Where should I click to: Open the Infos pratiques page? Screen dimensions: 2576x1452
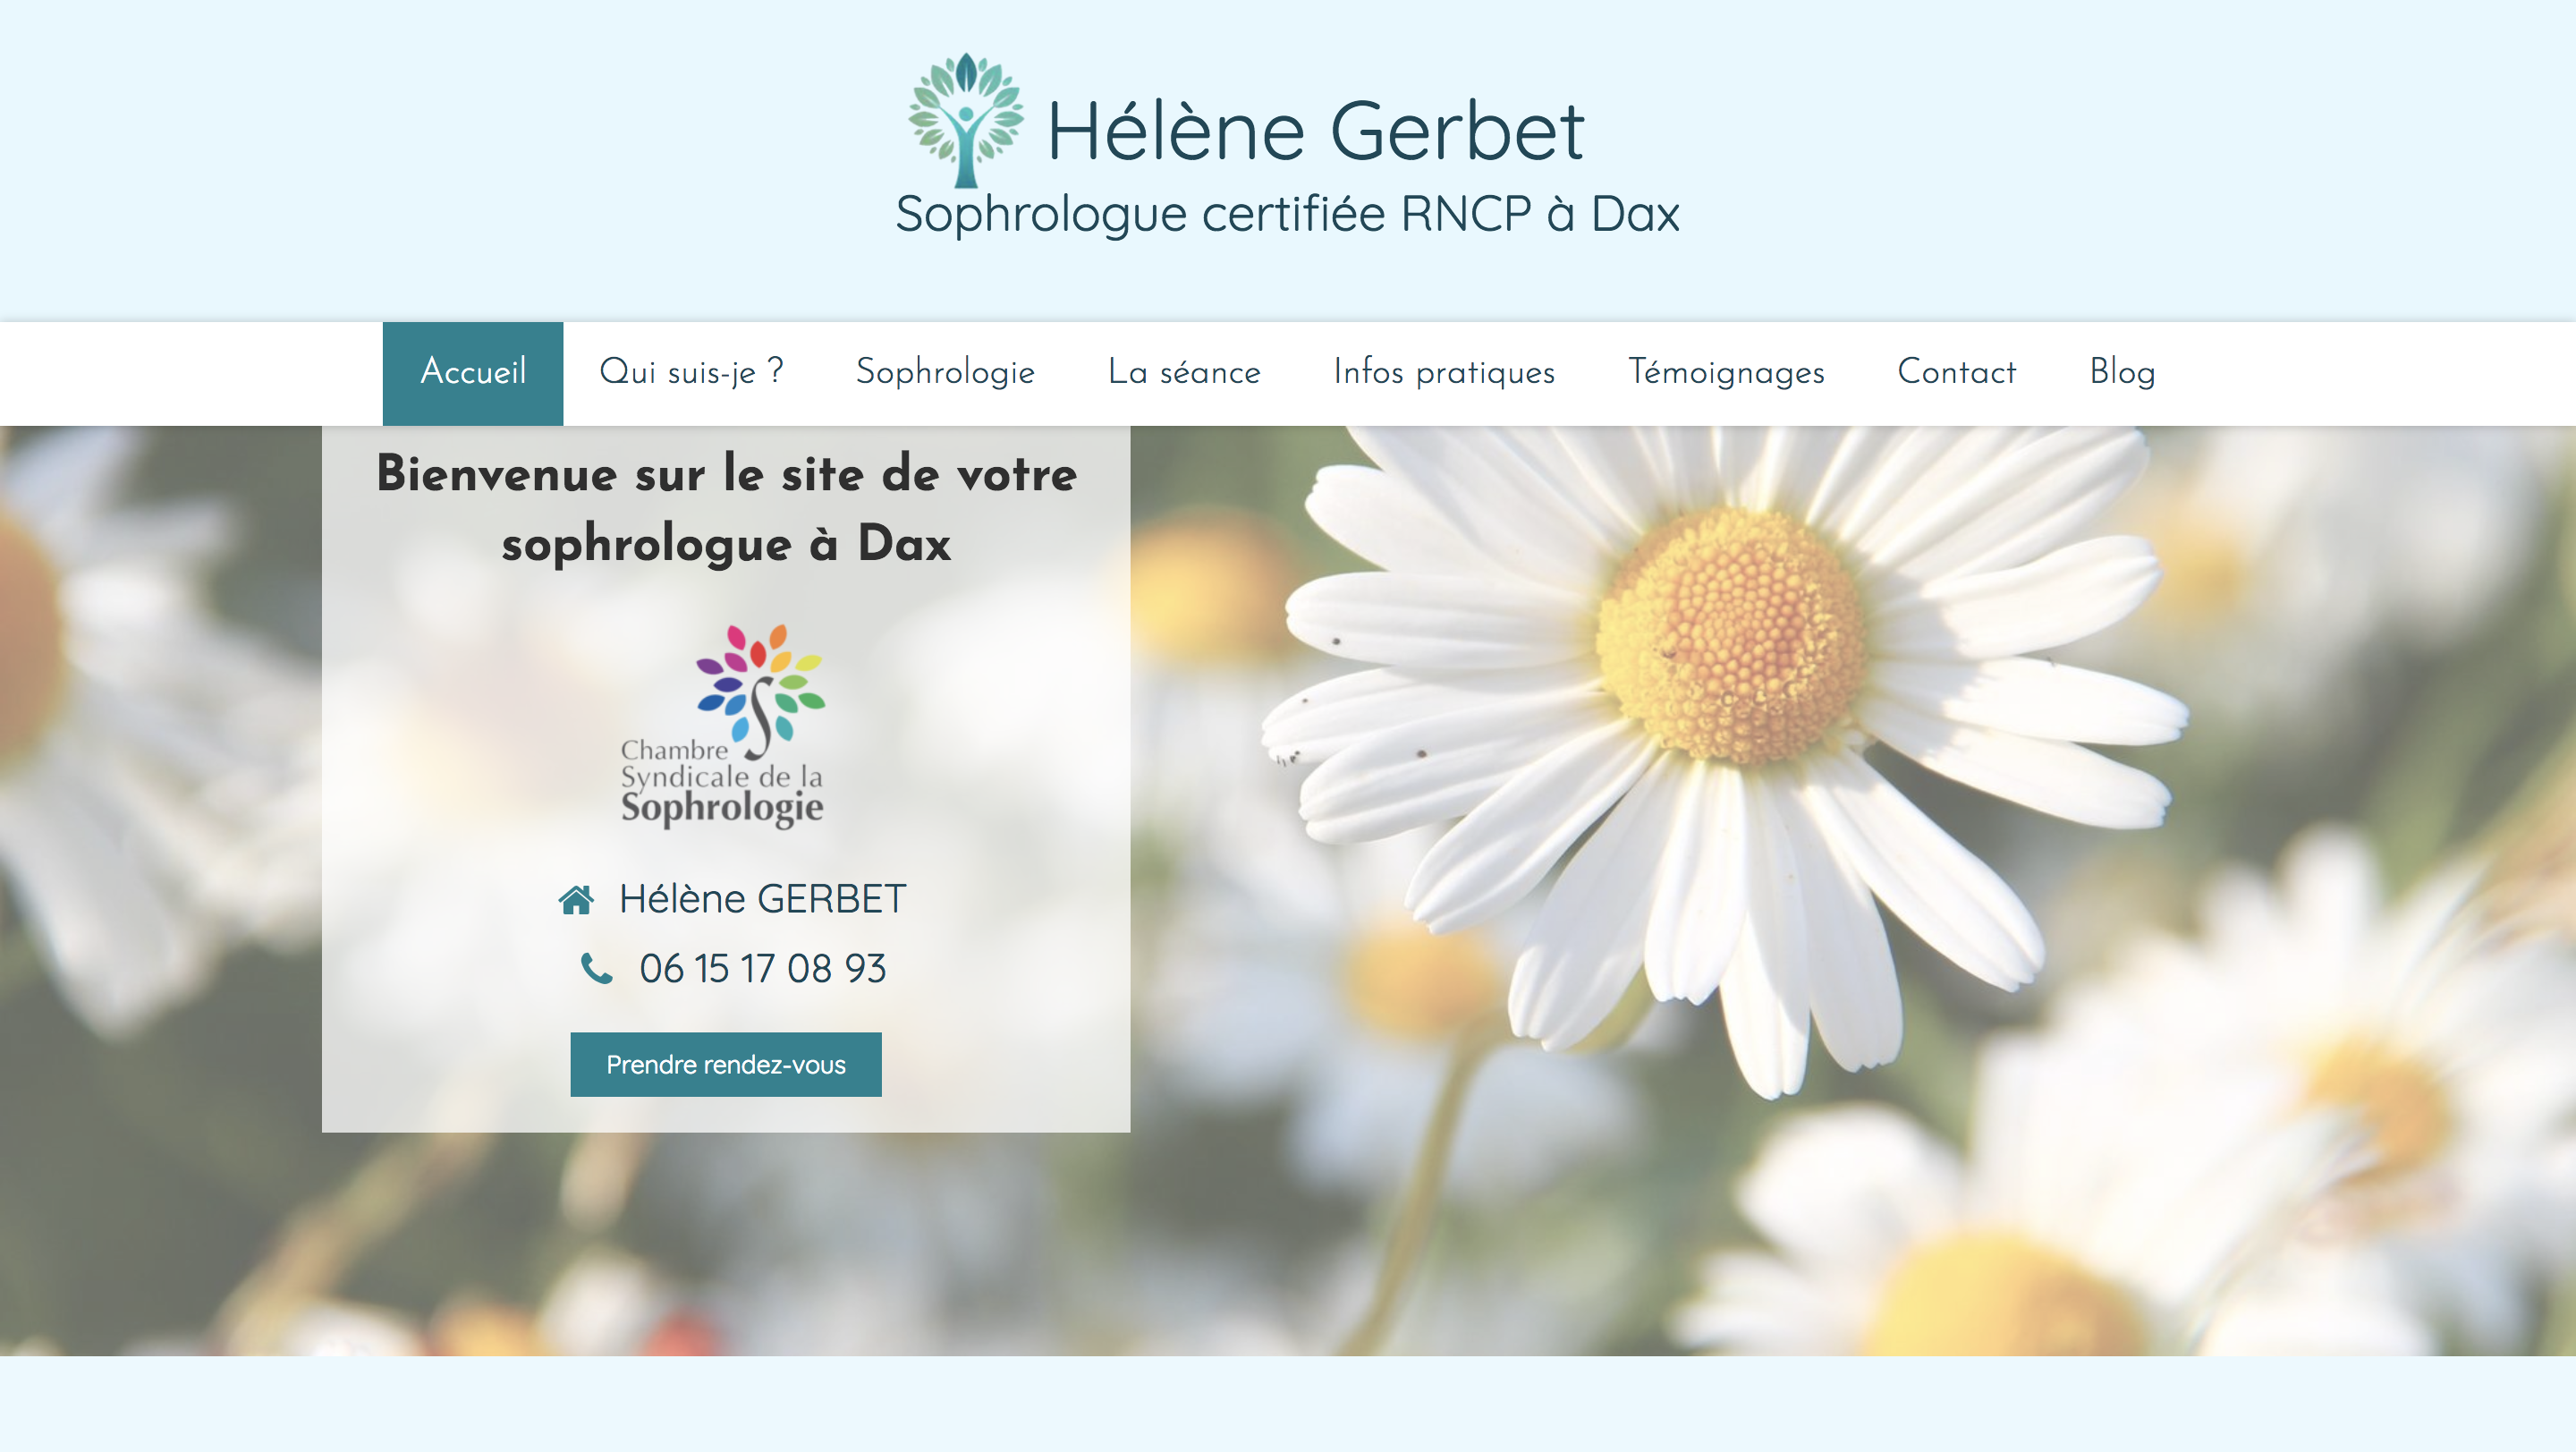(x=1444, y=373)
